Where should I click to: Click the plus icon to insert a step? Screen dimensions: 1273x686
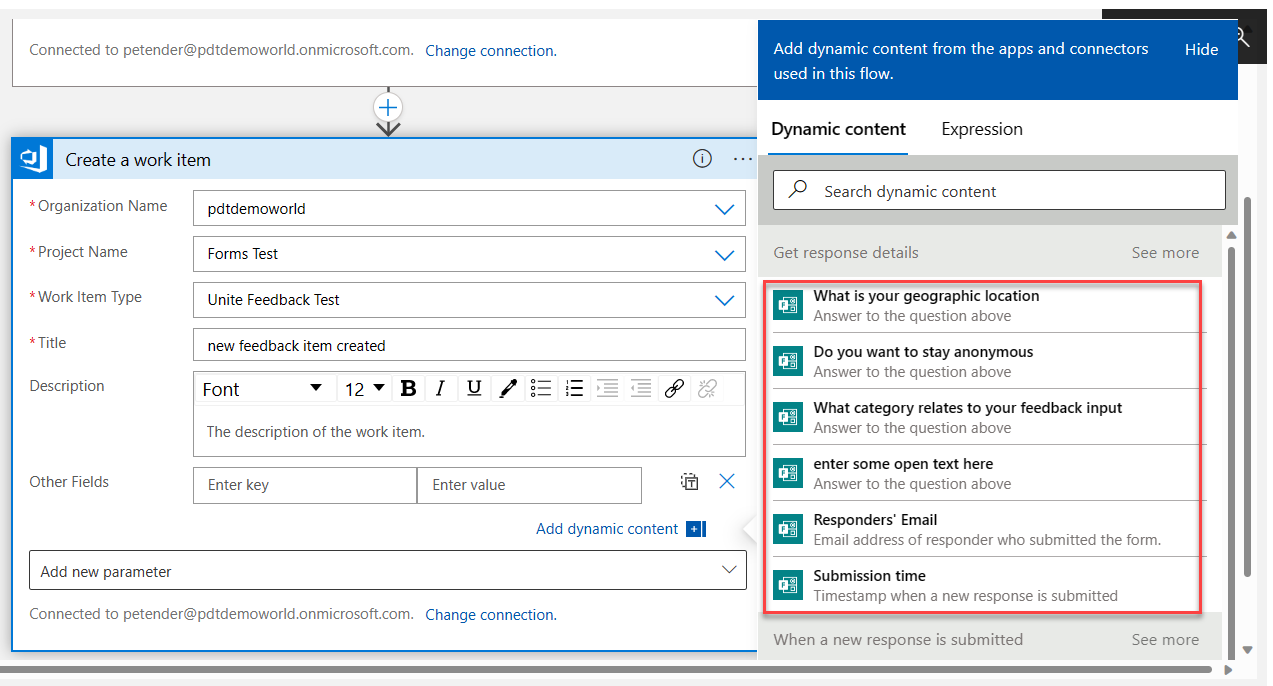[388, 107]
